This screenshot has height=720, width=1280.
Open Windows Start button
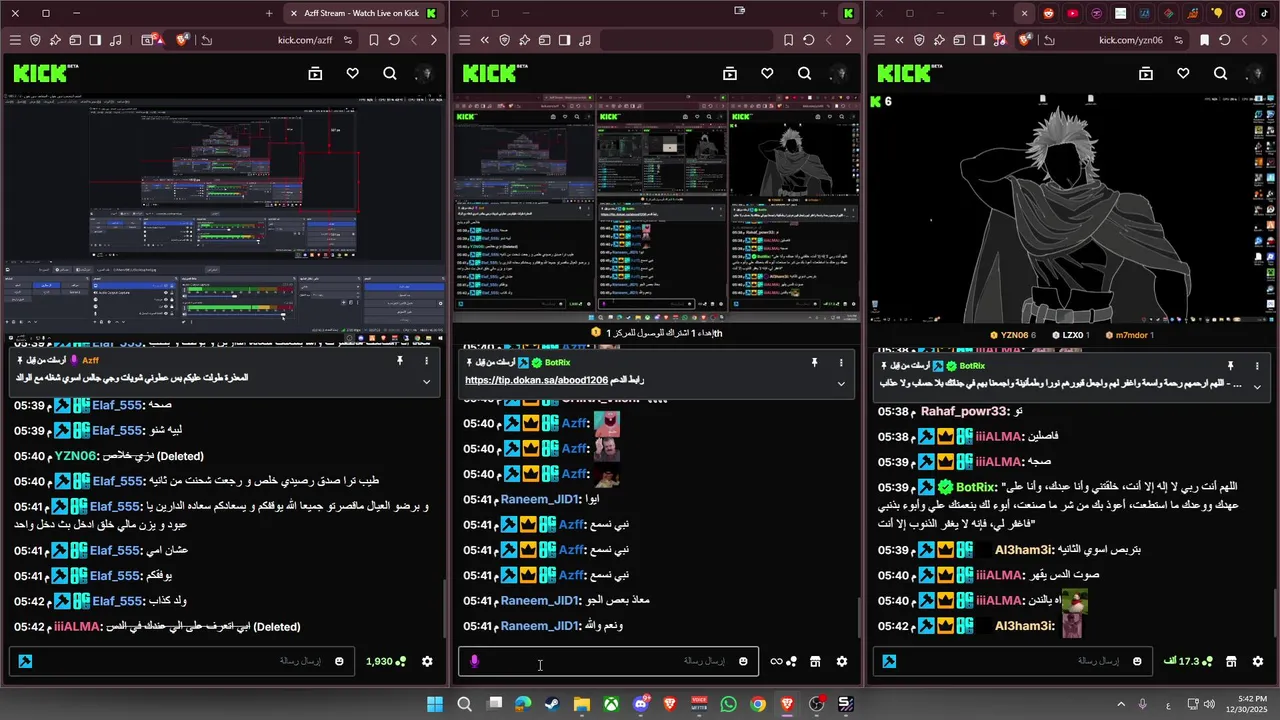click(435, 704)
